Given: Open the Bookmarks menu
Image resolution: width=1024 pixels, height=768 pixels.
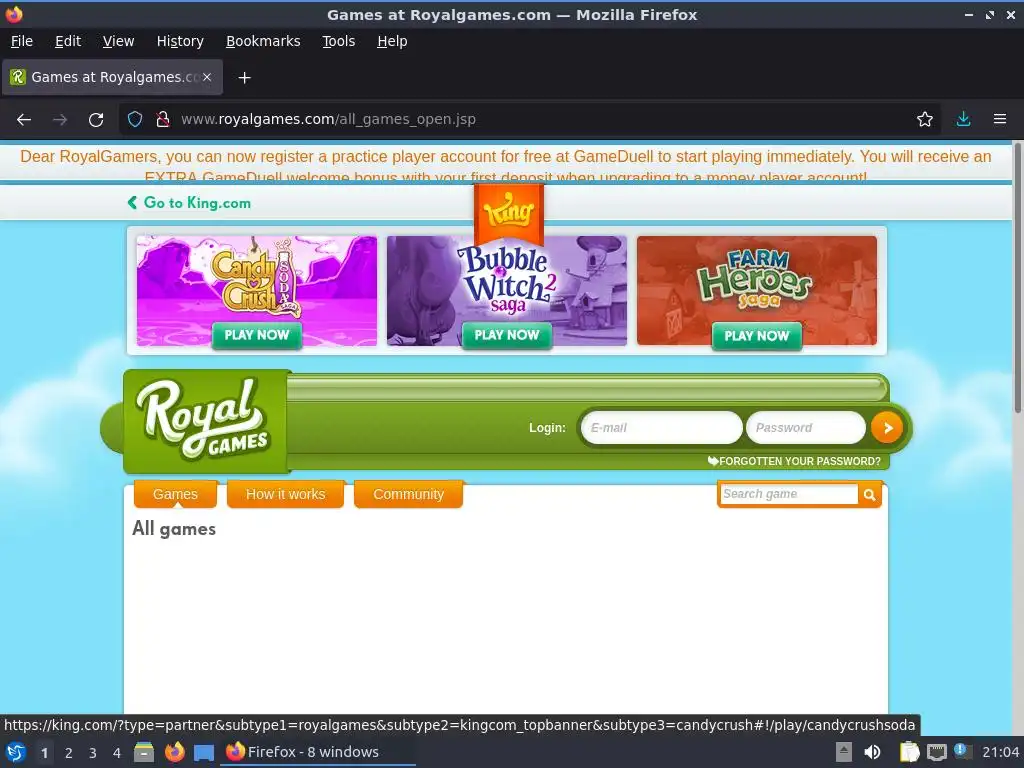Looking at the screenshot, I should tap(263, 41).
